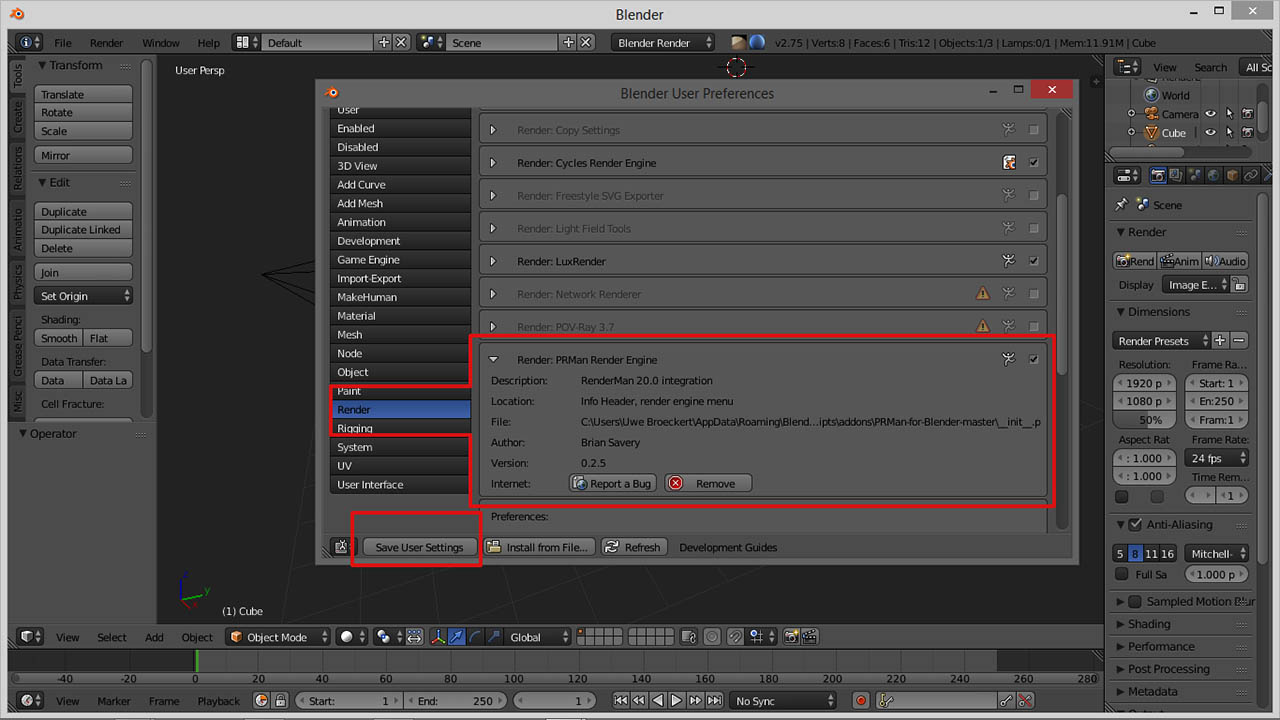Select the translate manipulator arrow icon
The height and width of the screenshot is (720, 1280).
(x=456, y=637)
